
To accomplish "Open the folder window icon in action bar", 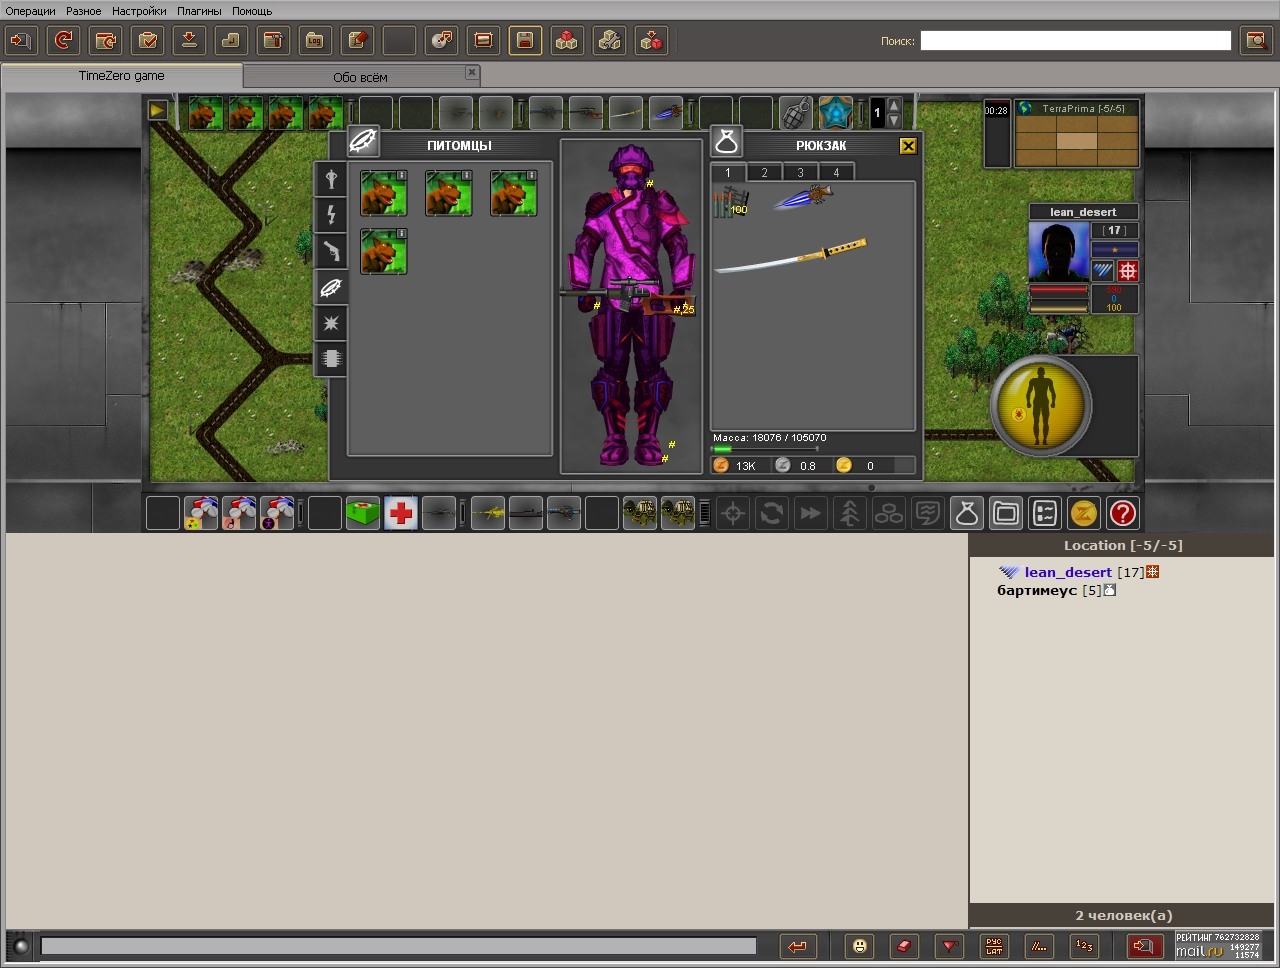I will [1006, 514].
